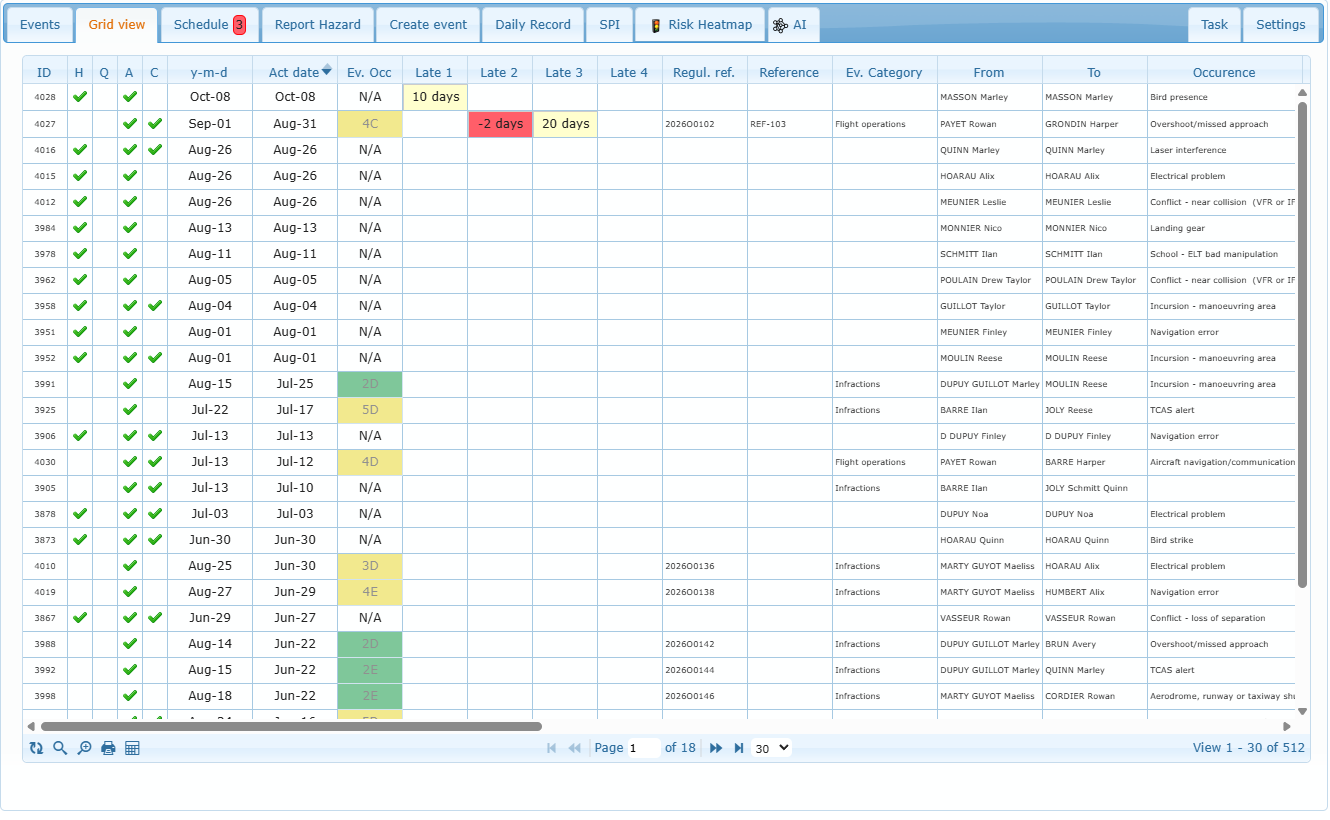Click regulation reference 2026O0142

coord(690,644)
